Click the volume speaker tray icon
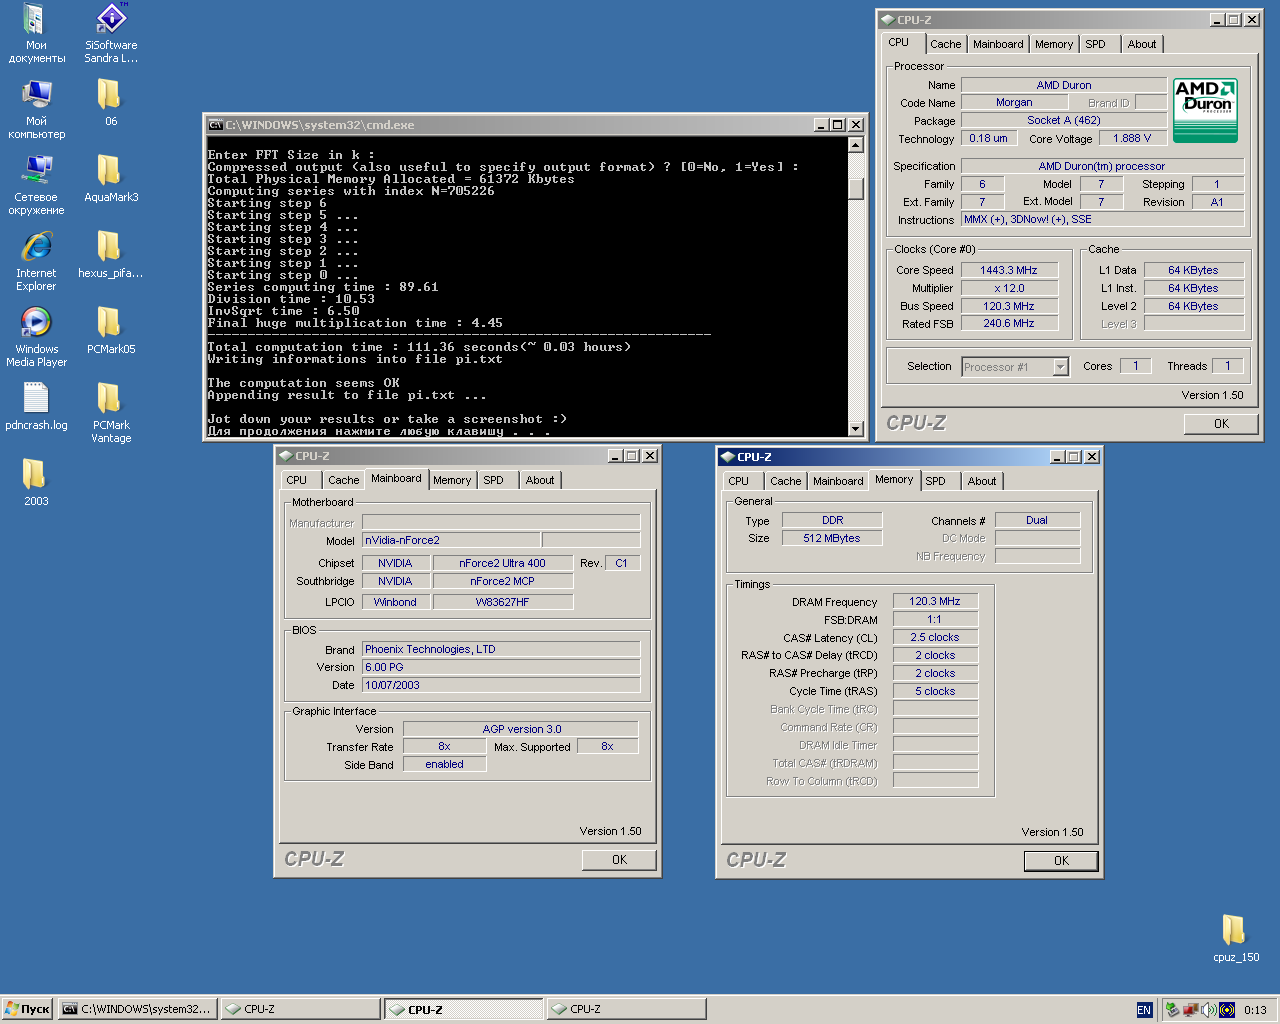This screenshot has height=1024, width=1280. pyautogui.click(x=1209, y=1010)
